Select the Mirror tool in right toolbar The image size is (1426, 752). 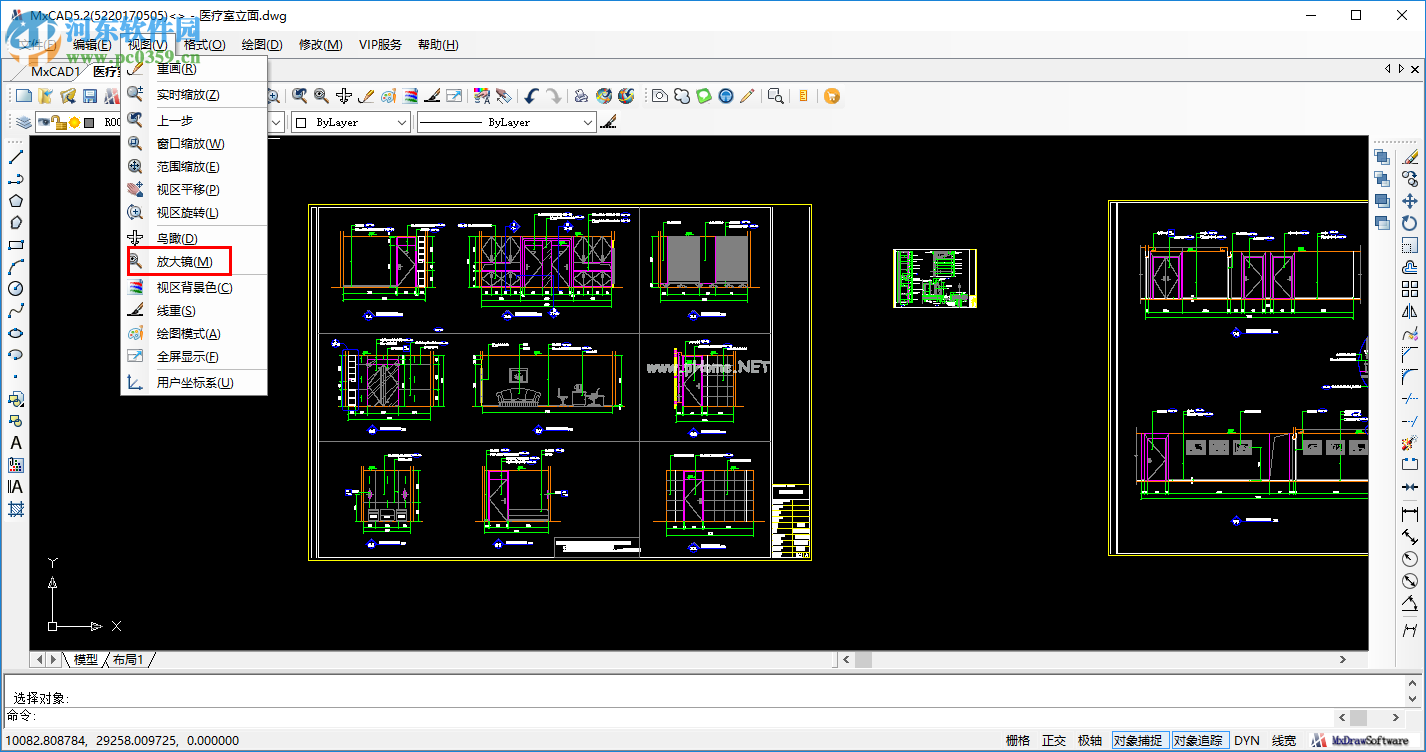pyautogui.click(x=1410, y=311)
